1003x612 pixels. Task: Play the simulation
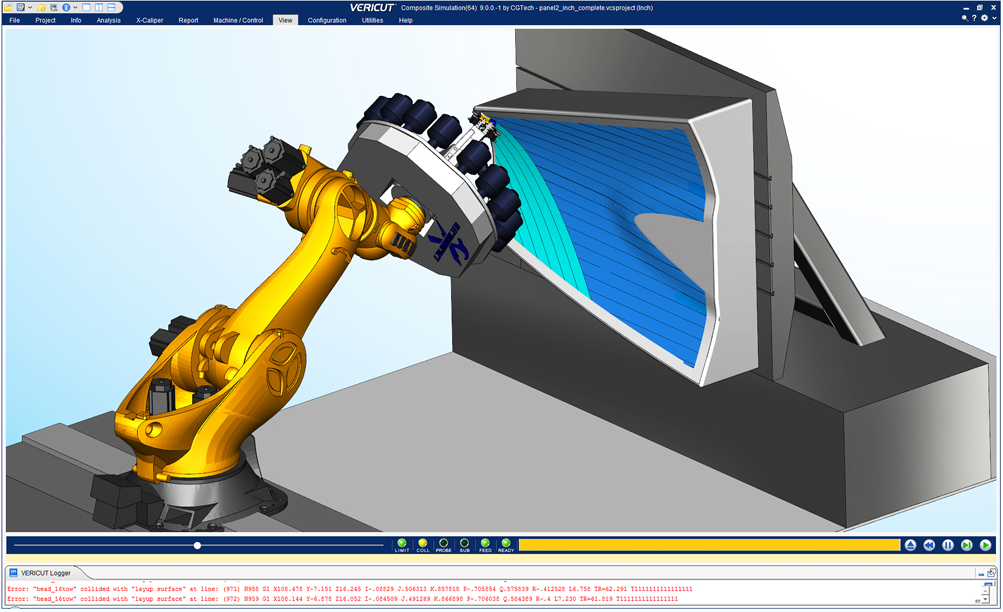(985, 545)
